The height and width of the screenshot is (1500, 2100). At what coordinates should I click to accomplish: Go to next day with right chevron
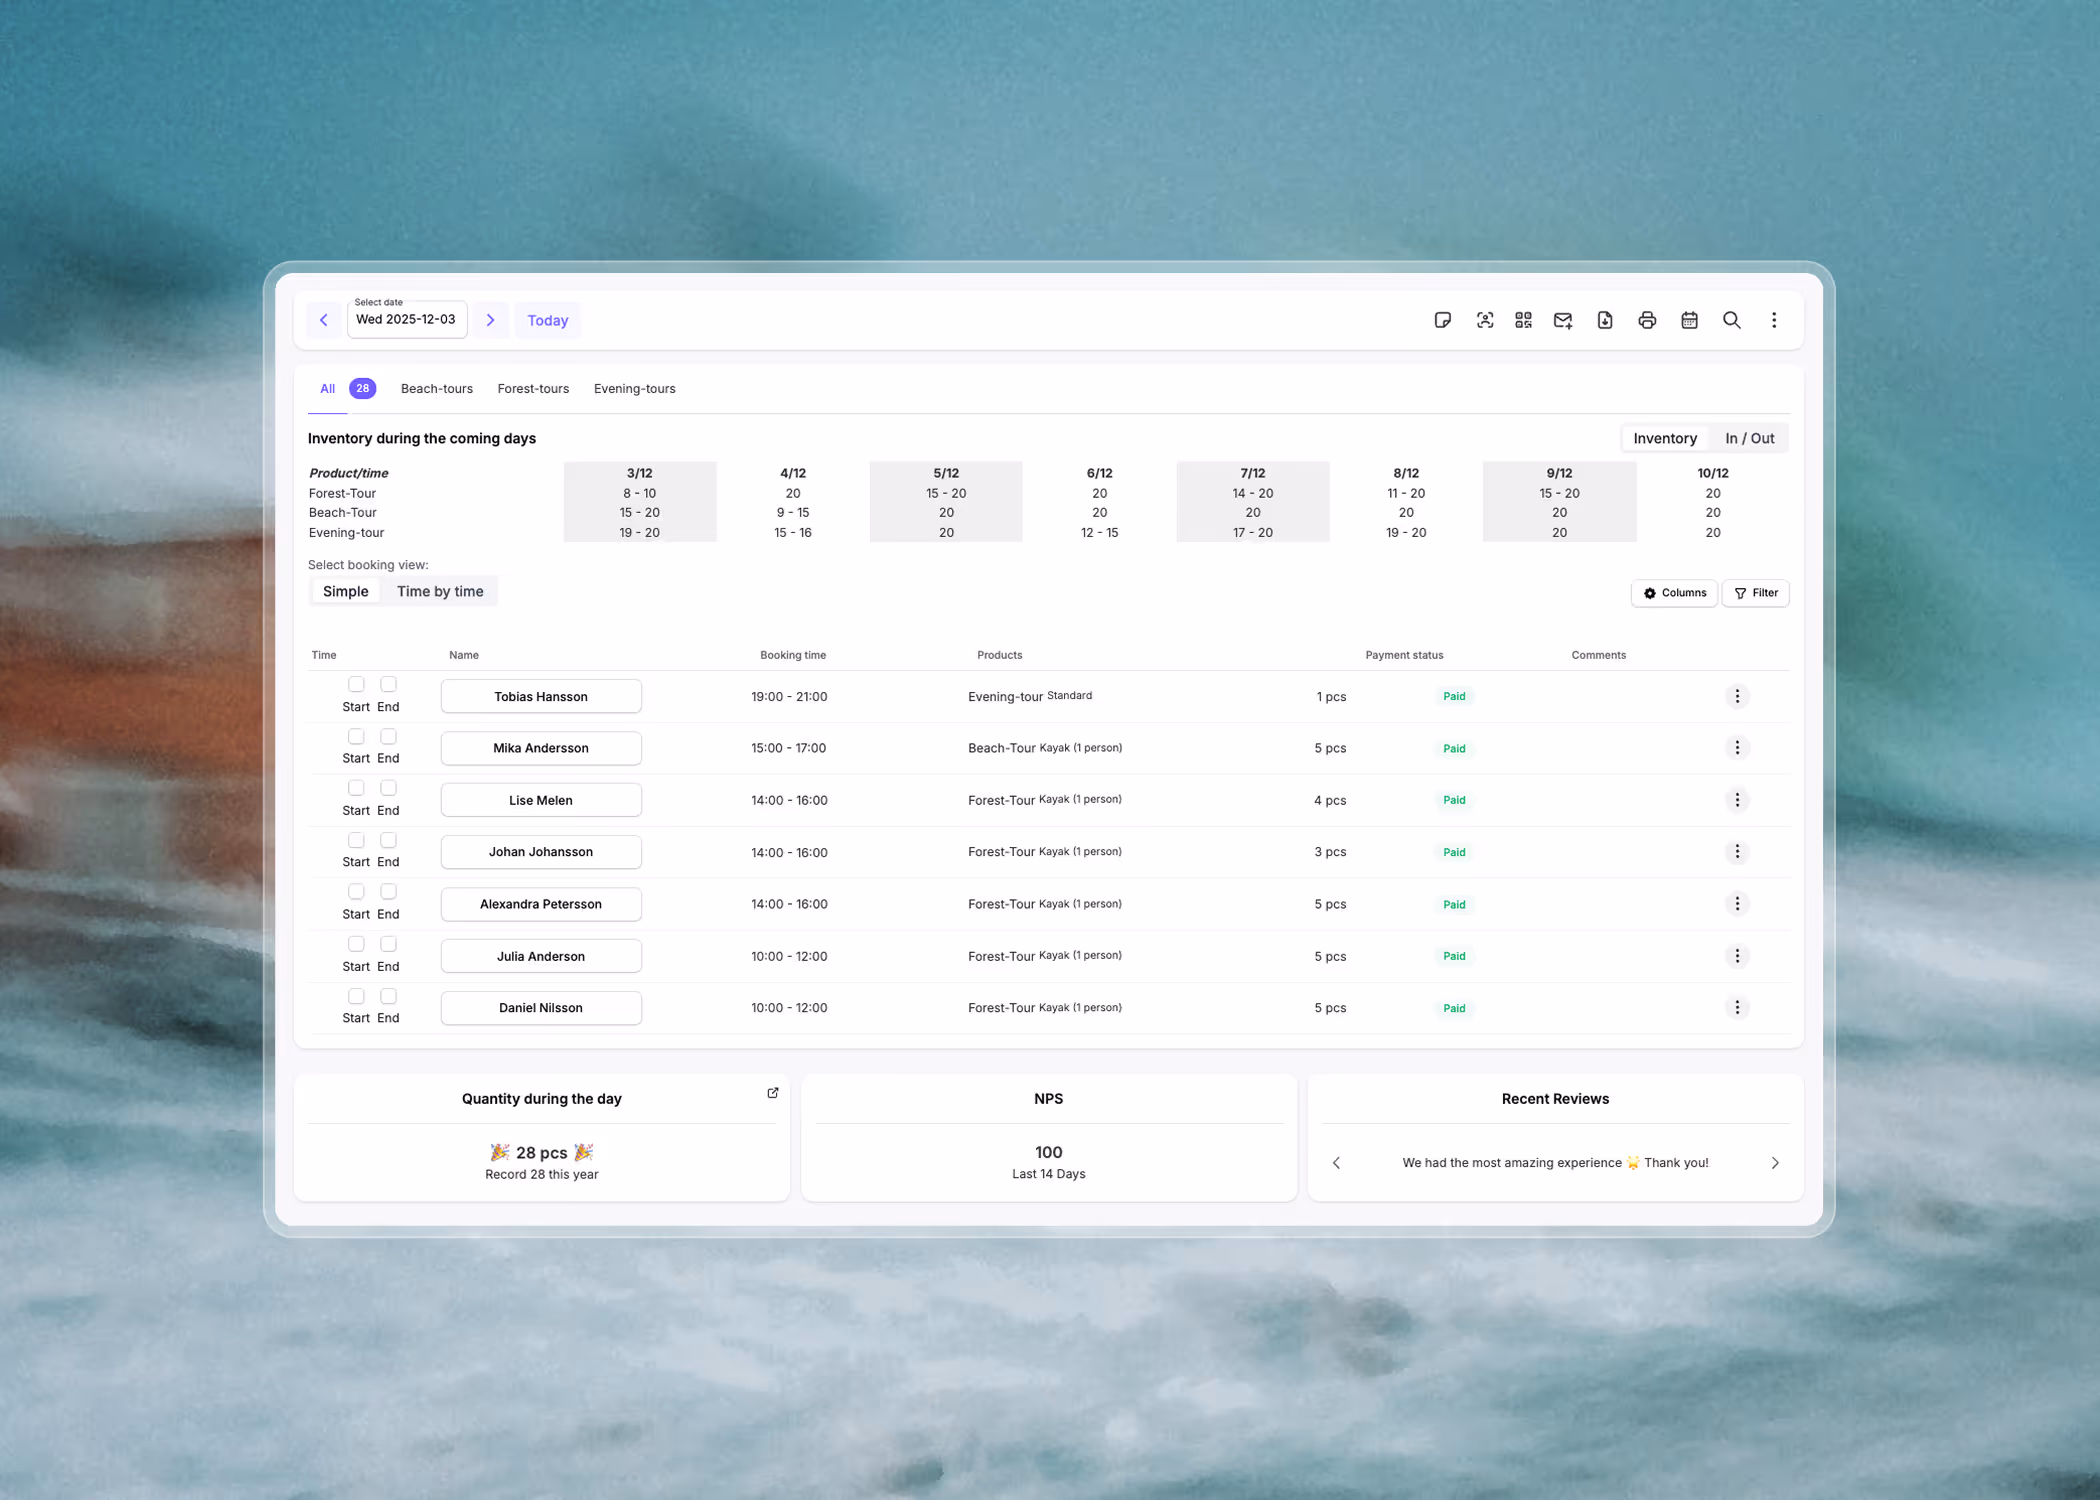pos(490,320)
